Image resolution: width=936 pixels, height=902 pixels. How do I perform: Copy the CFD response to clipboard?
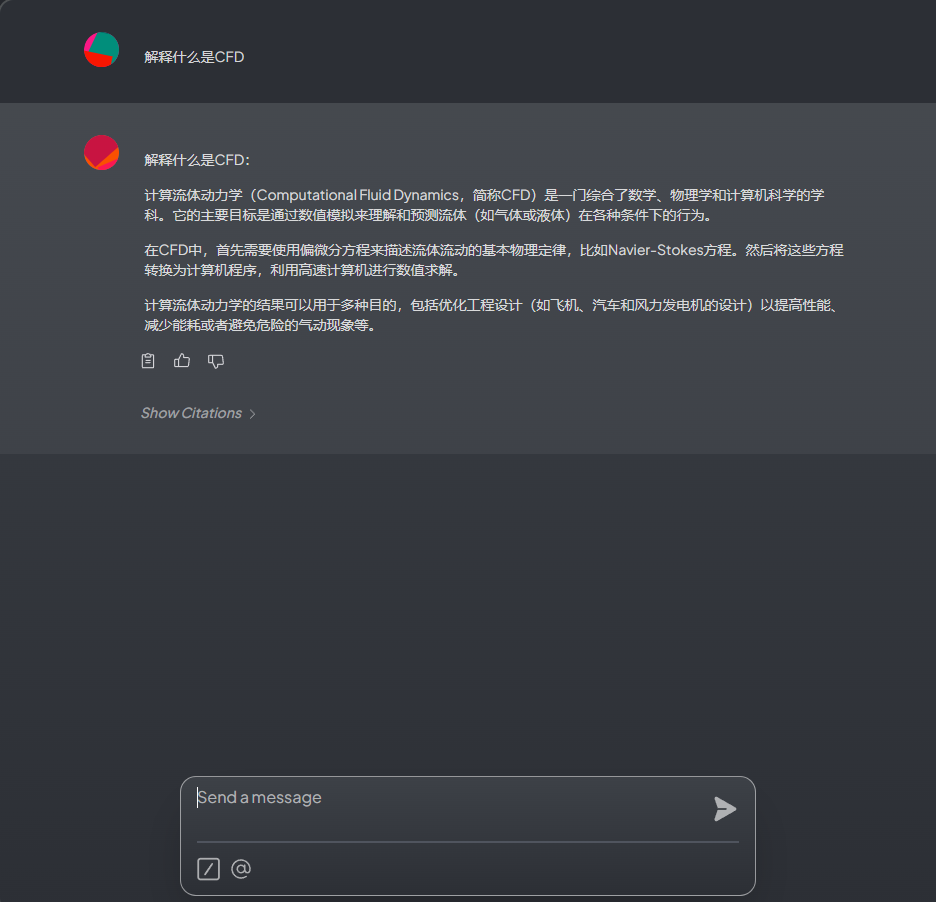tap(148, 361)
